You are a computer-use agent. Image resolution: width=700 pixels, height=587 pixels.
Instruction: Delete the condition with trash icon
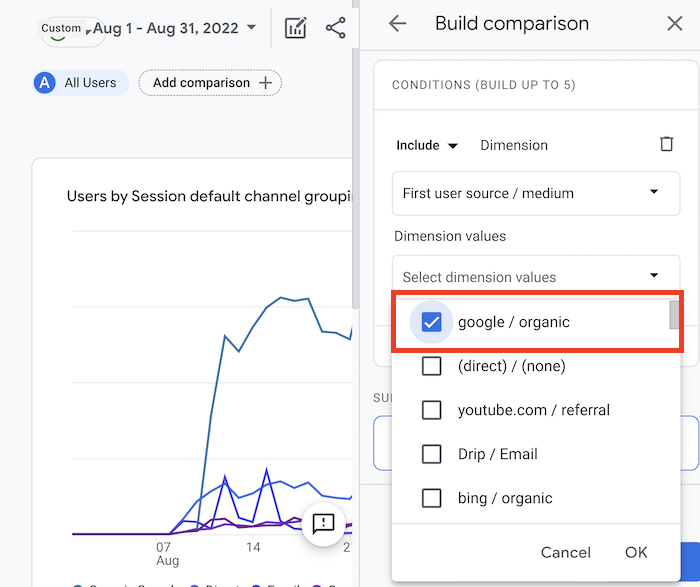point(667,145)
